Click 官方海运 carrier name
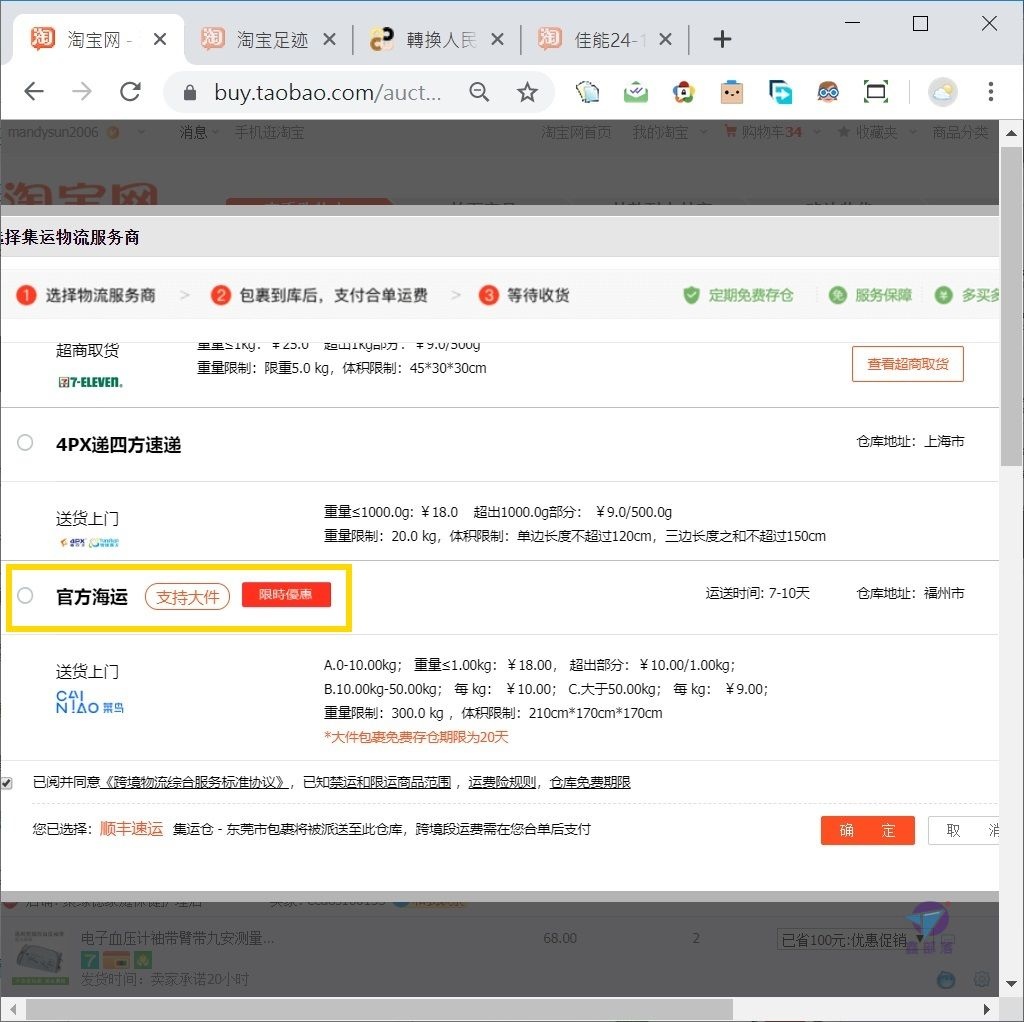The height and width of the screenshot is (1022, 1024). click(x=91, y=596)
